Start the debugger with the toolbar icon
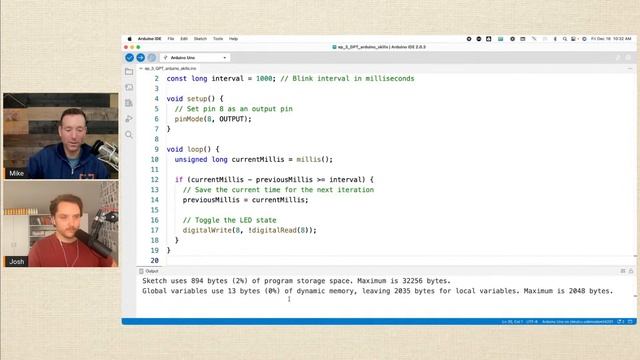 (x=152, y=58)
